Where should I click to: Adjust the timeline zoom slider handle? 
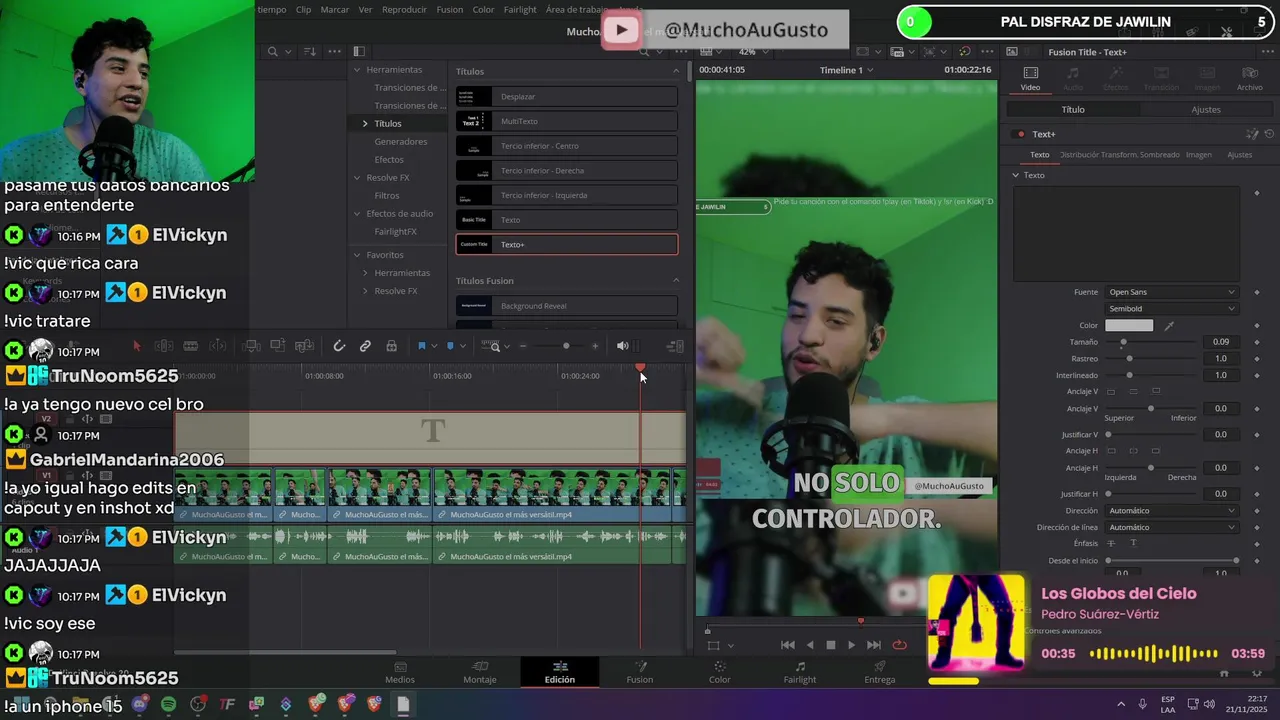point(566,346)
